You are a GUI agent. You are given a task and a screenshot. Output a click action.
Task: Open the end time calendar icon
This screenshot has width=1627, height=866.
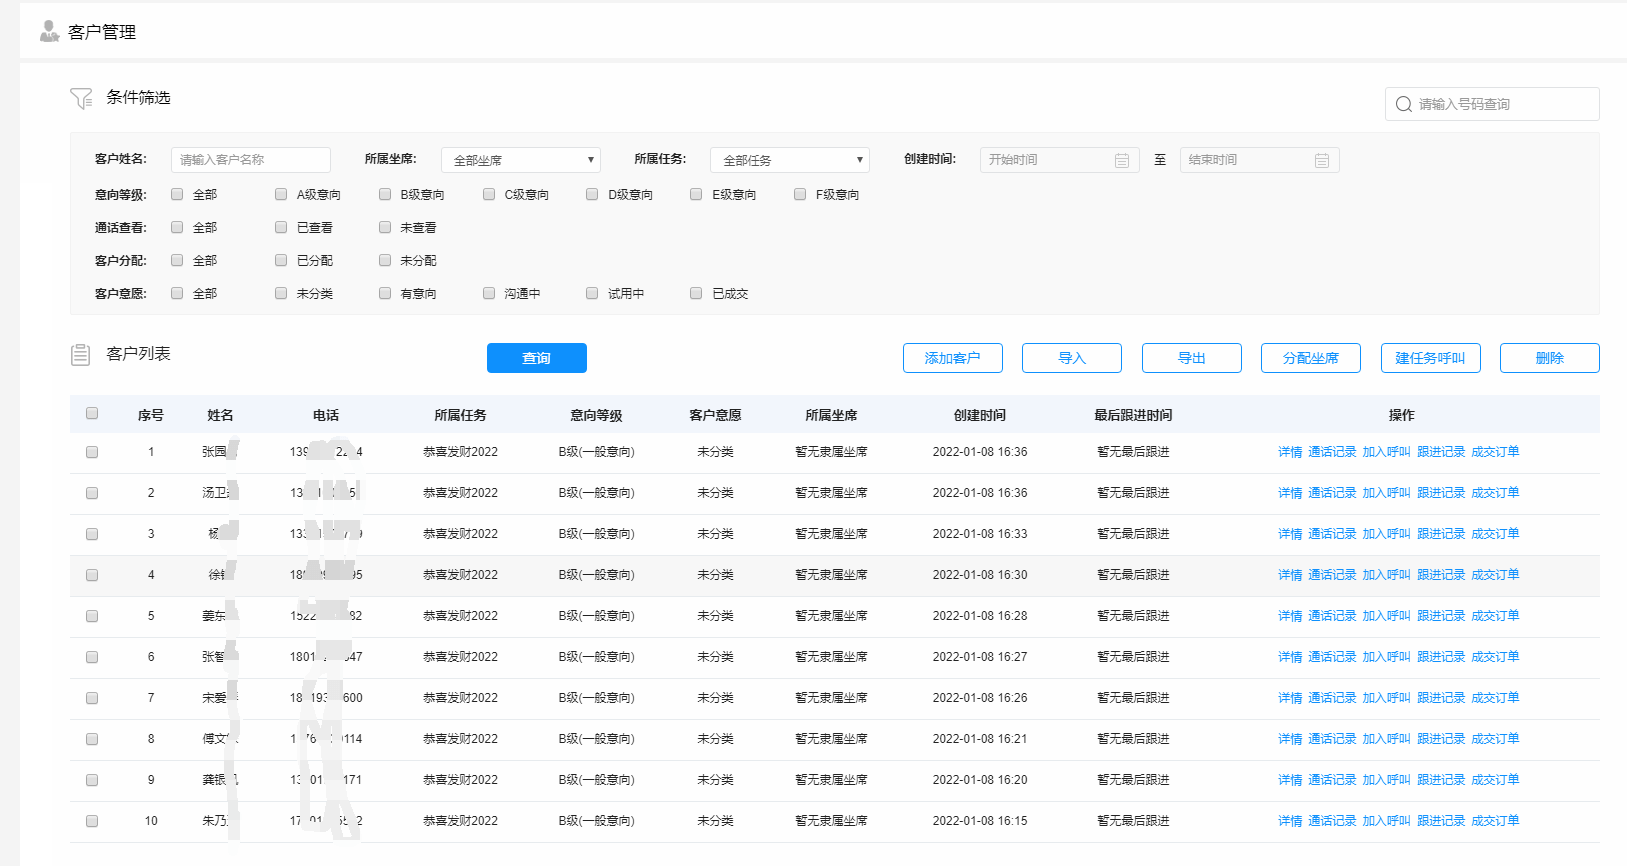tap(1322, 160)
